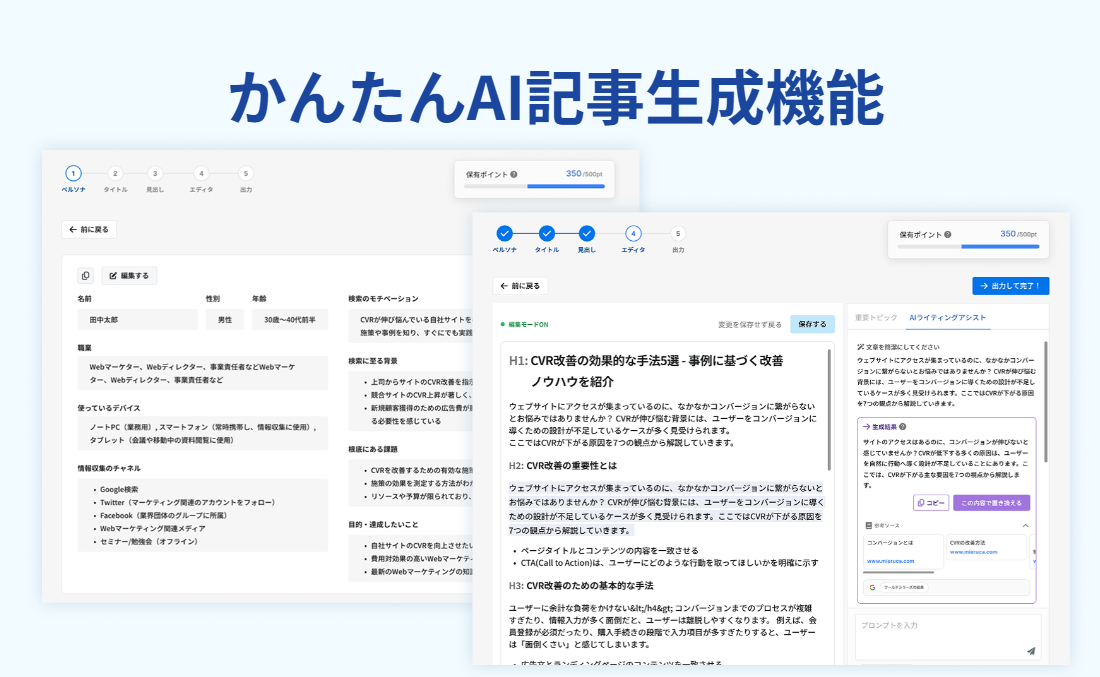
Task: Click the 出力して完了！ button
Action: 1010,286
